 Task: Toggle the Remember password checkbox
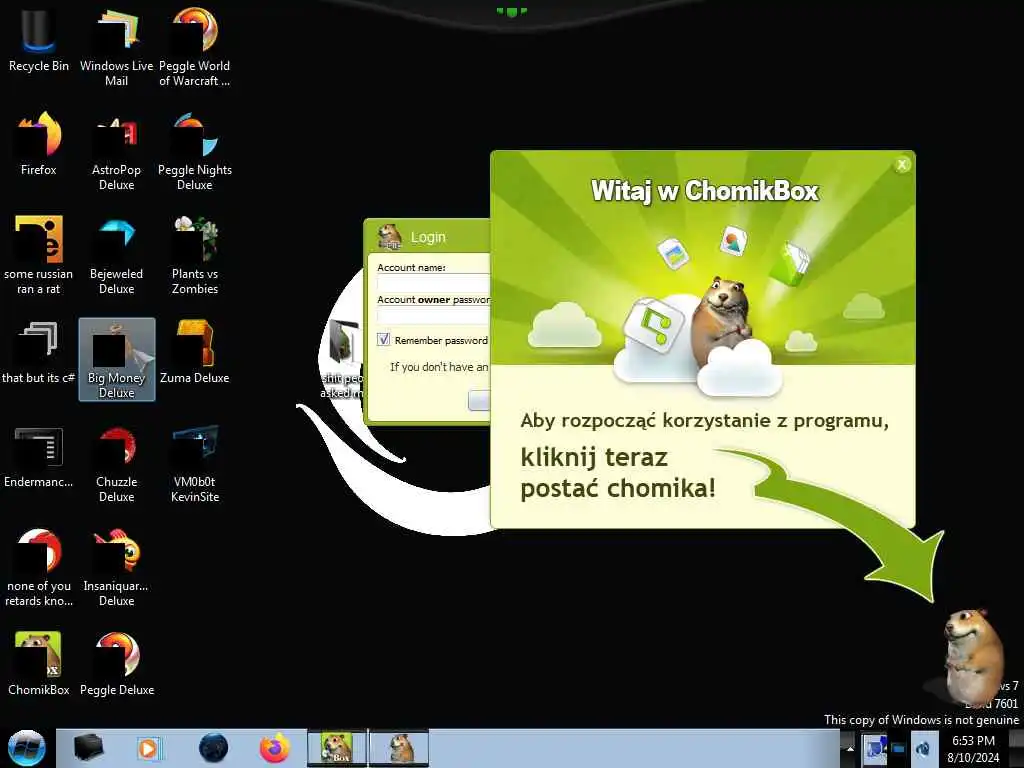(x=383, y=340)
